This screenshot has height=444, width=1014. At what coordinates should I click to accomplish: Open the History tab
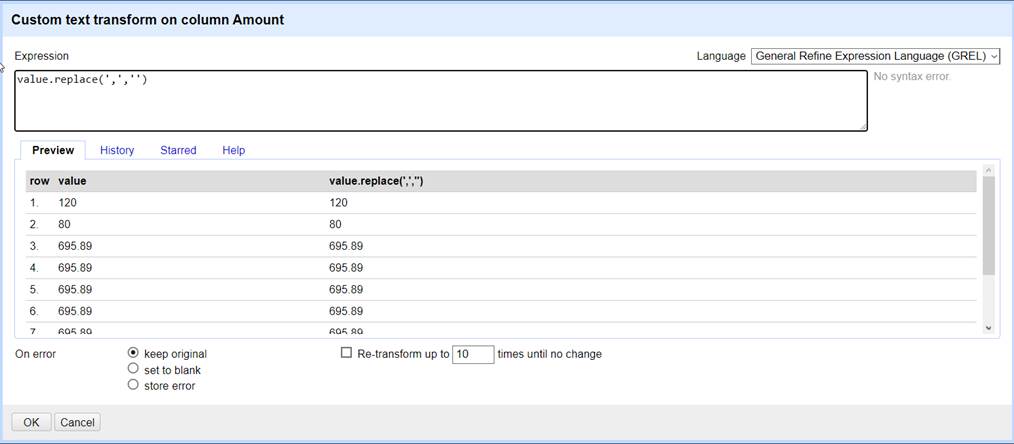click(117, 150)
